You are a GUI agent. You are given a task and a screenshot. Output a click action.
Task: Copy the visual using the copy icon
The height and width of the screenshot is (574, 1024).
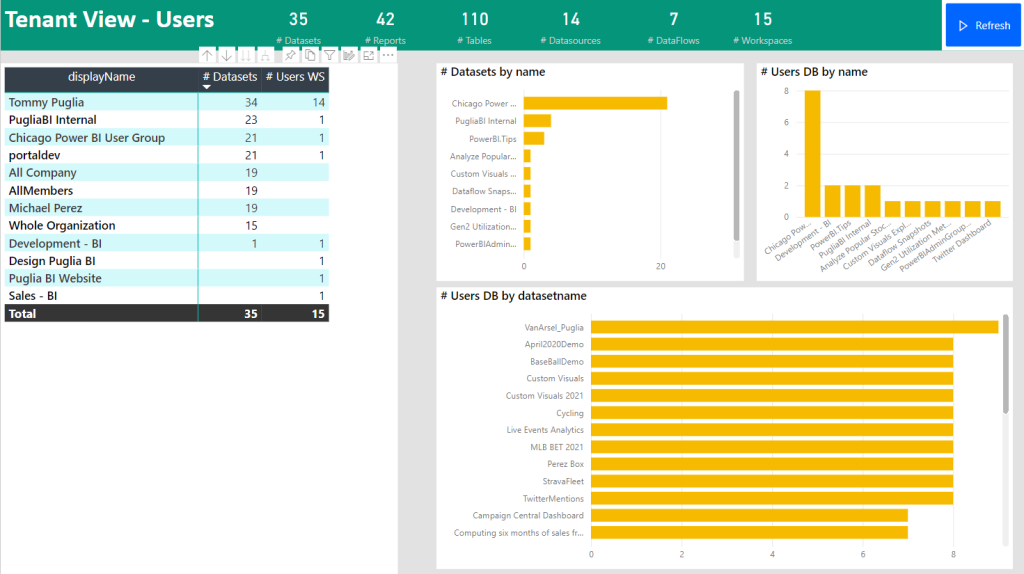310,56
